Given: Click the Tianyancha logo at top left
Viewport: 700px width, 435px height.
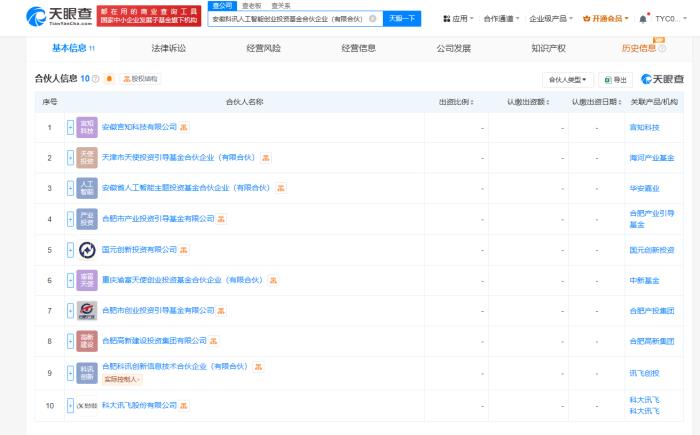Looking at the screenshot, I should [58, 17].
